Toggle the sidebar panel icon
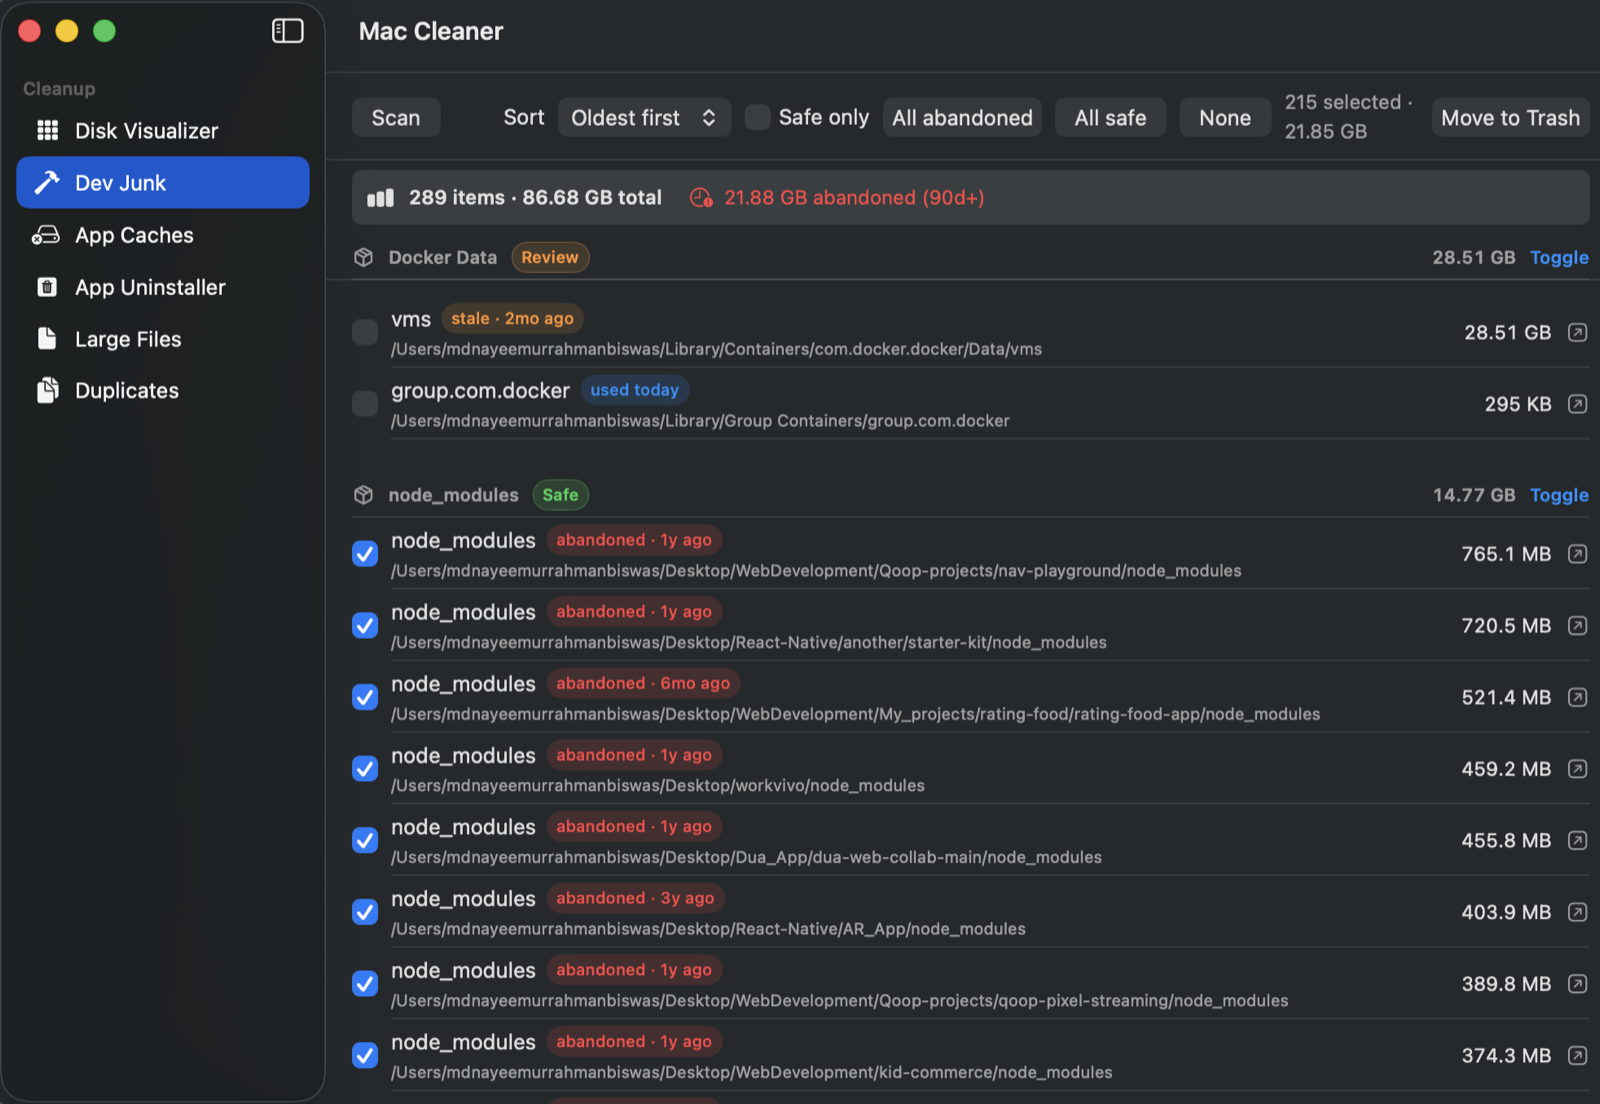Screen dimensions: 1600x1104 (x=287, y=31)
